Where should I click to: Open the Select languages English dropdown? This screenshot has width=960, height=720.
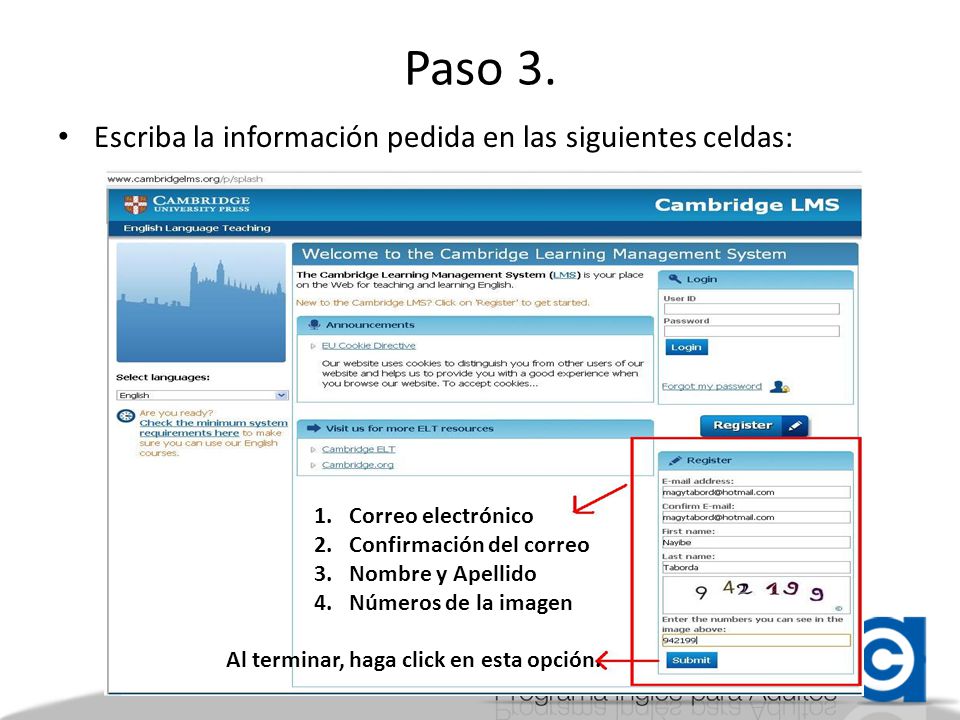pos(202,396)
